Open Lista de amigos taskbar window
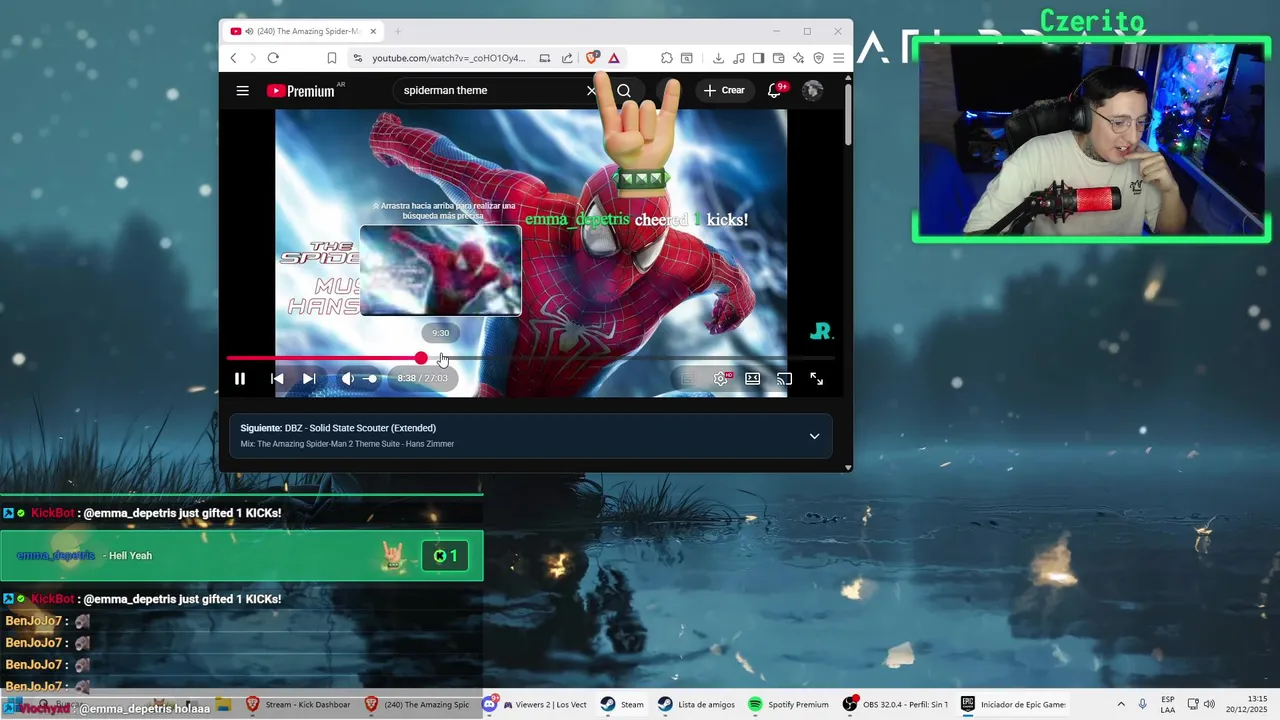The image size is (1280, 720). coord(697,704)
